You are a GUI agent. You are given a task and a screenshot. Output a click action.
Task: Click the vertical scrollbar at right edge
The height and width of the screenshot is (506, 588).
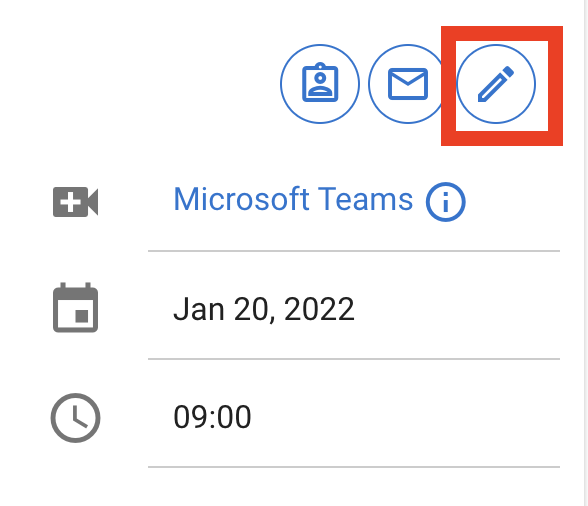(586, 253)
